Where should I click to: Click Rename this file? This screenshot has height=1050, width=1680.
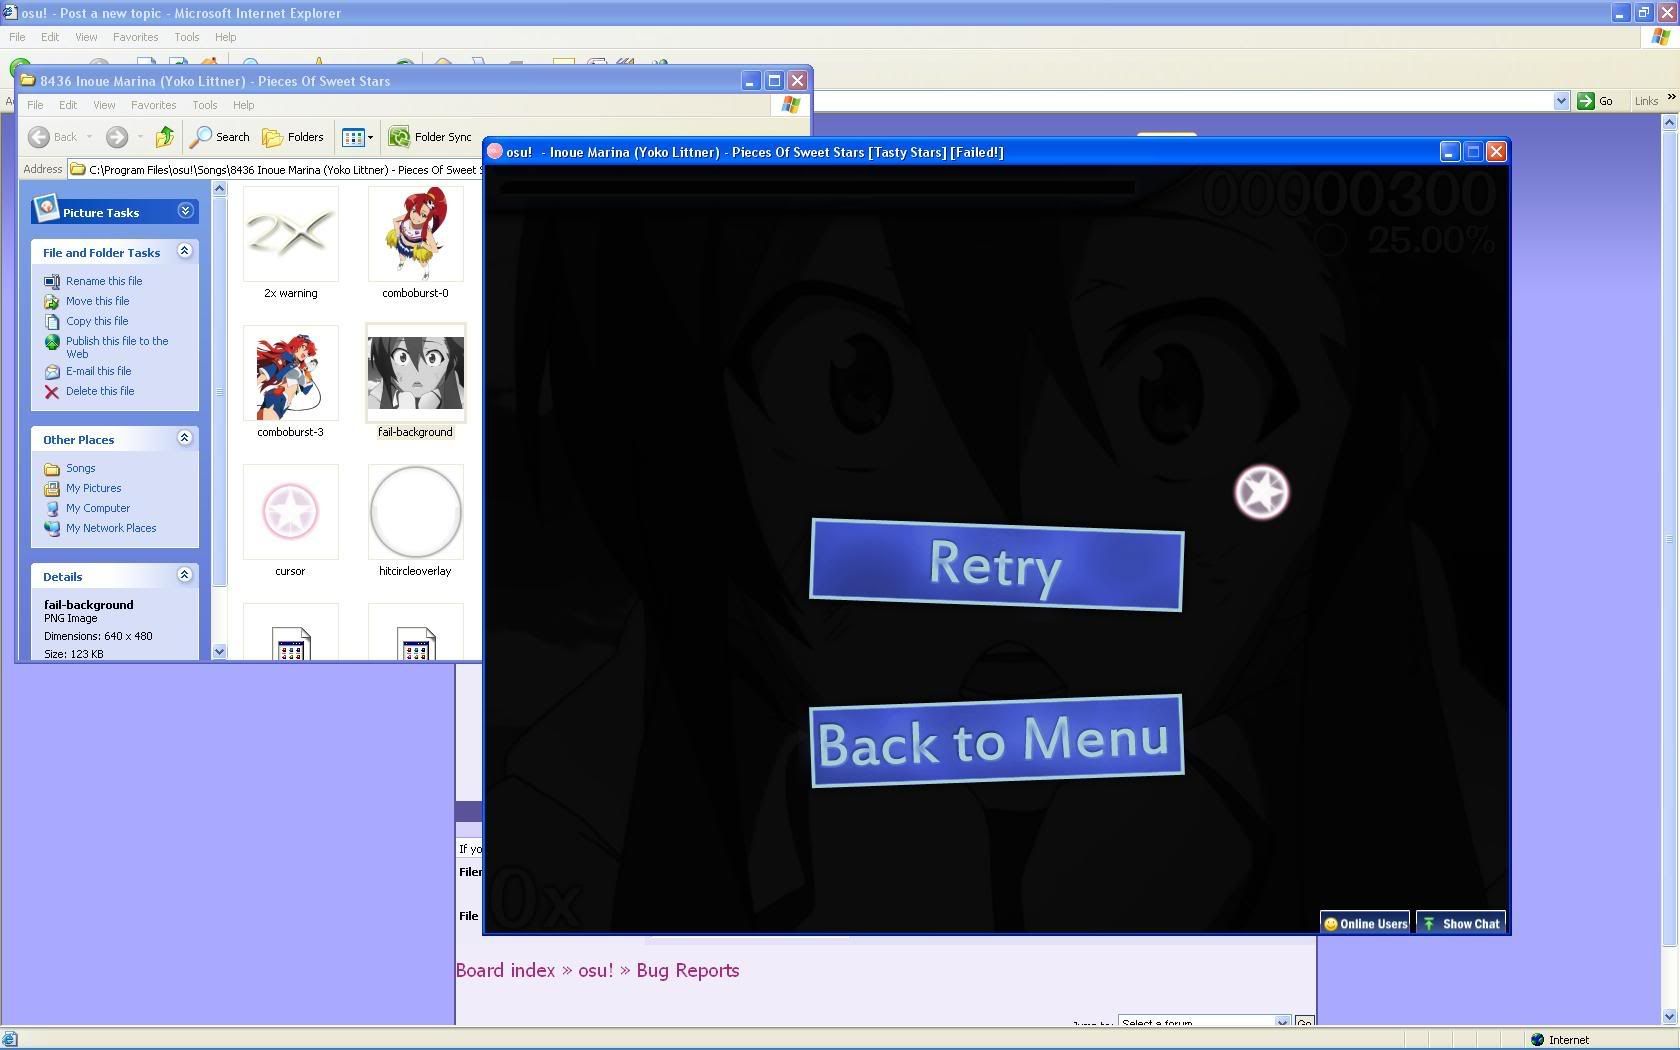pos(104,281)
